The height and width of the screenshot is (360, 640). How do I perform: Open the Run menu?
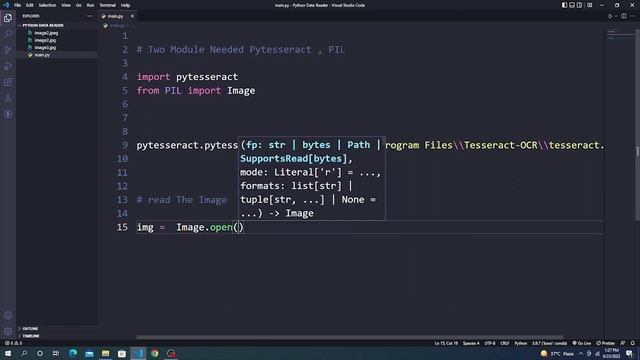click(90, 5)
